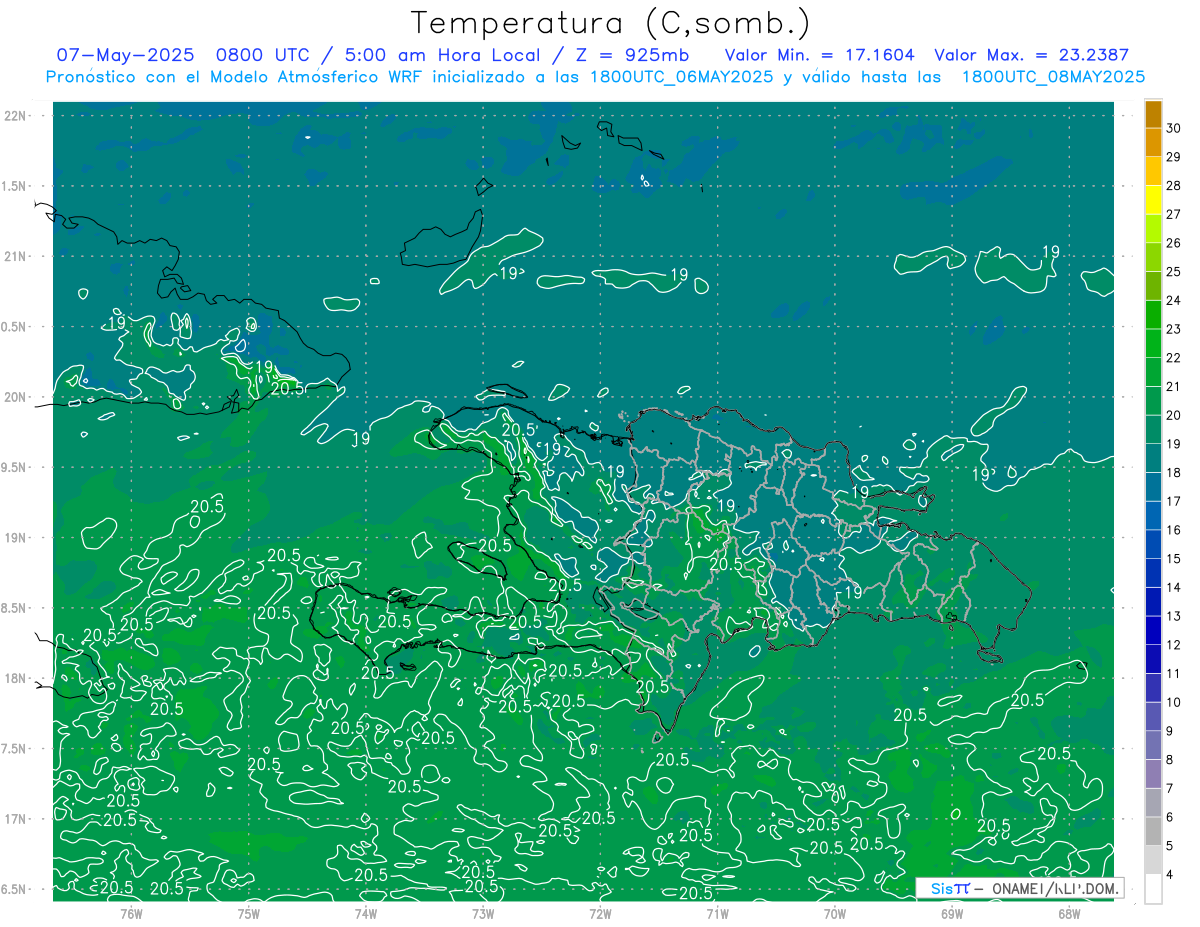
Task: Click the blue swatch between 16 and 17
Action: click(1153, 515)
